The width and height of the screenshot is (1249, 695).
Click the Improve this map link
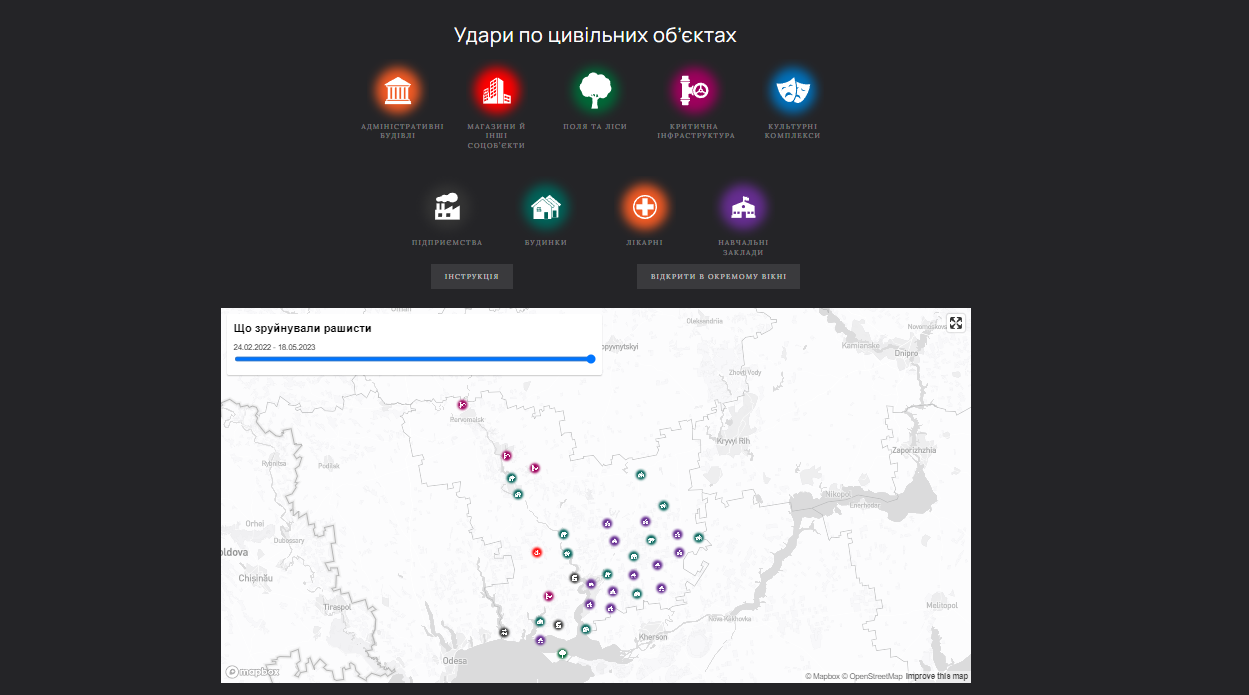click(937, 677)
